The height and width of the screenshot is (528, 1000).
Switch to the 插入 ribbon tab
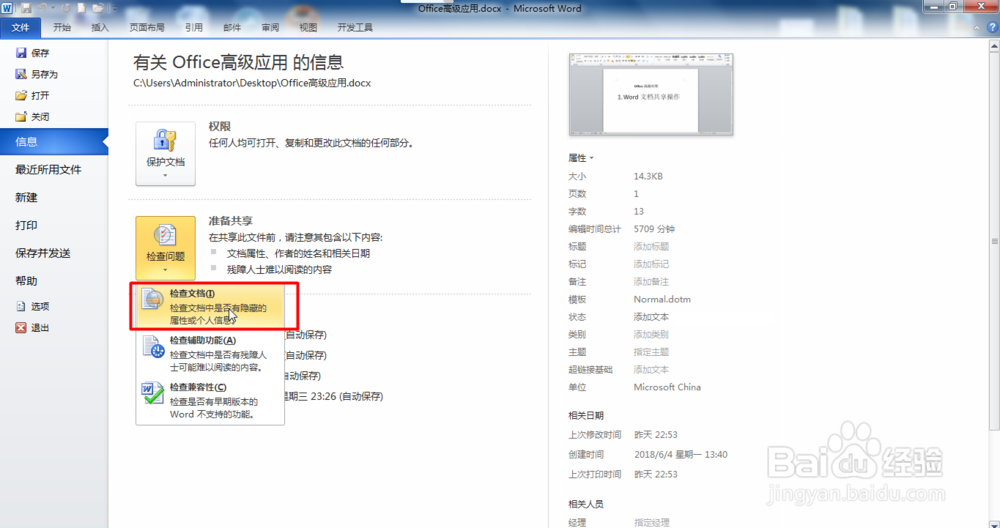pos(100,27)
